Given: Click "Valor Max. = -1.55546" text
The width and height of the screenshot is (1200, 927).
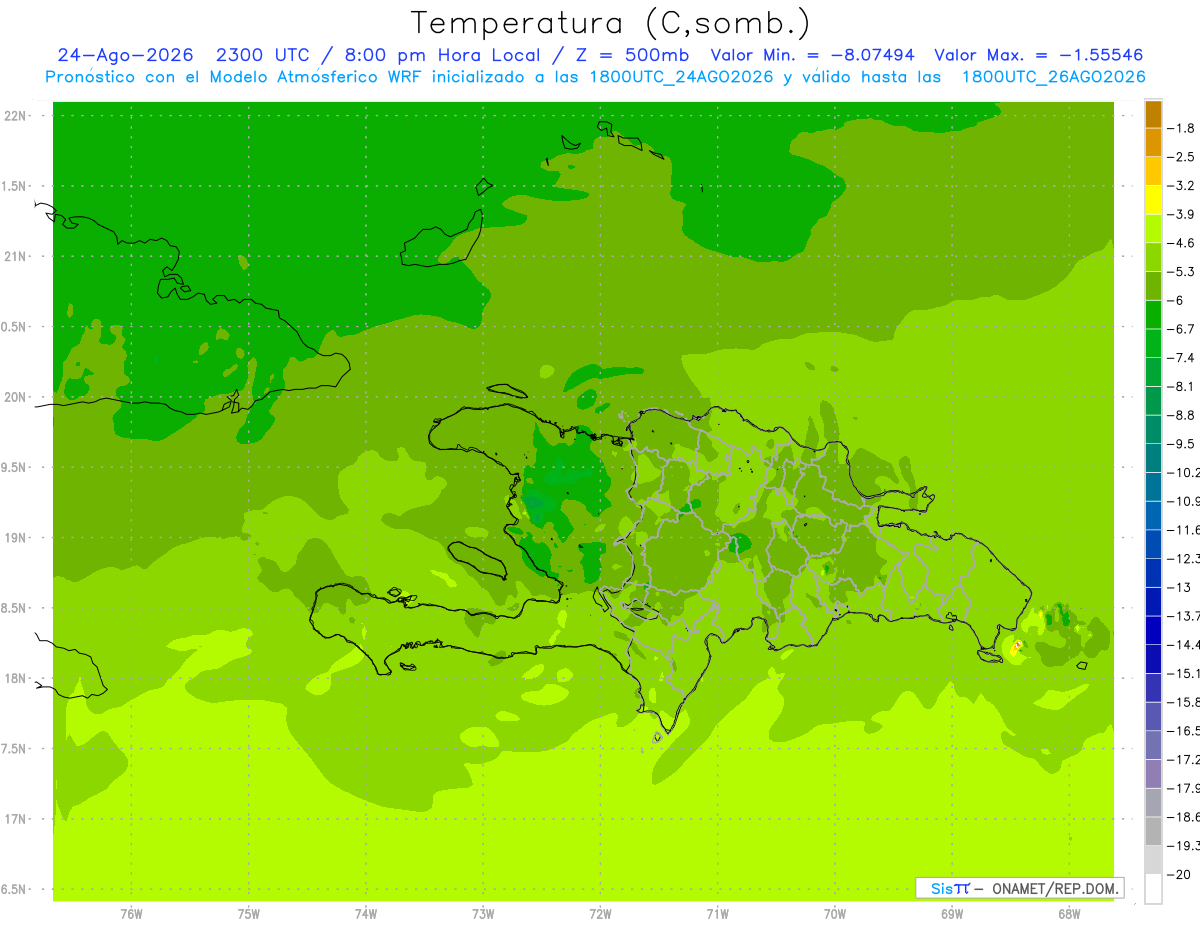Looking at the screenshot, I should click(x=1039, y=56).
